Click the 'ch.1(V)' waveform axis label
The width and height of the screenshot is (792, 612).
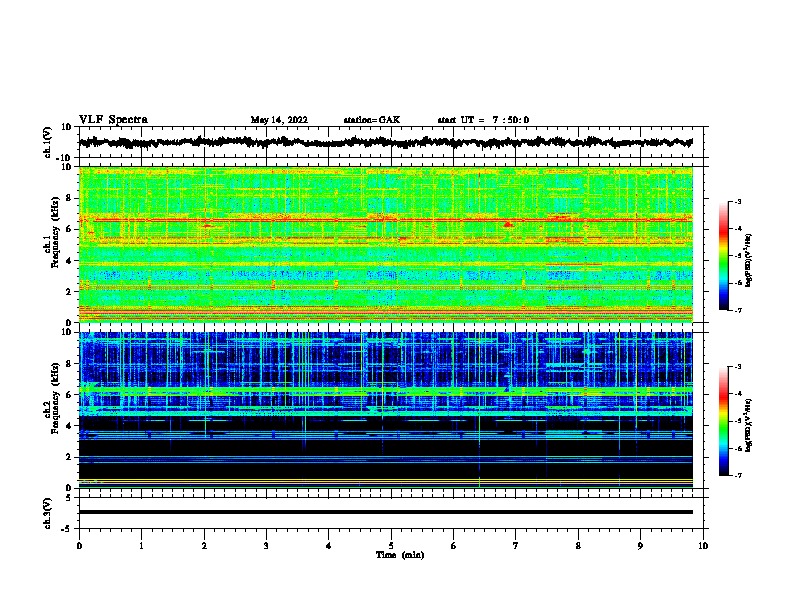(x=48, y=142)
